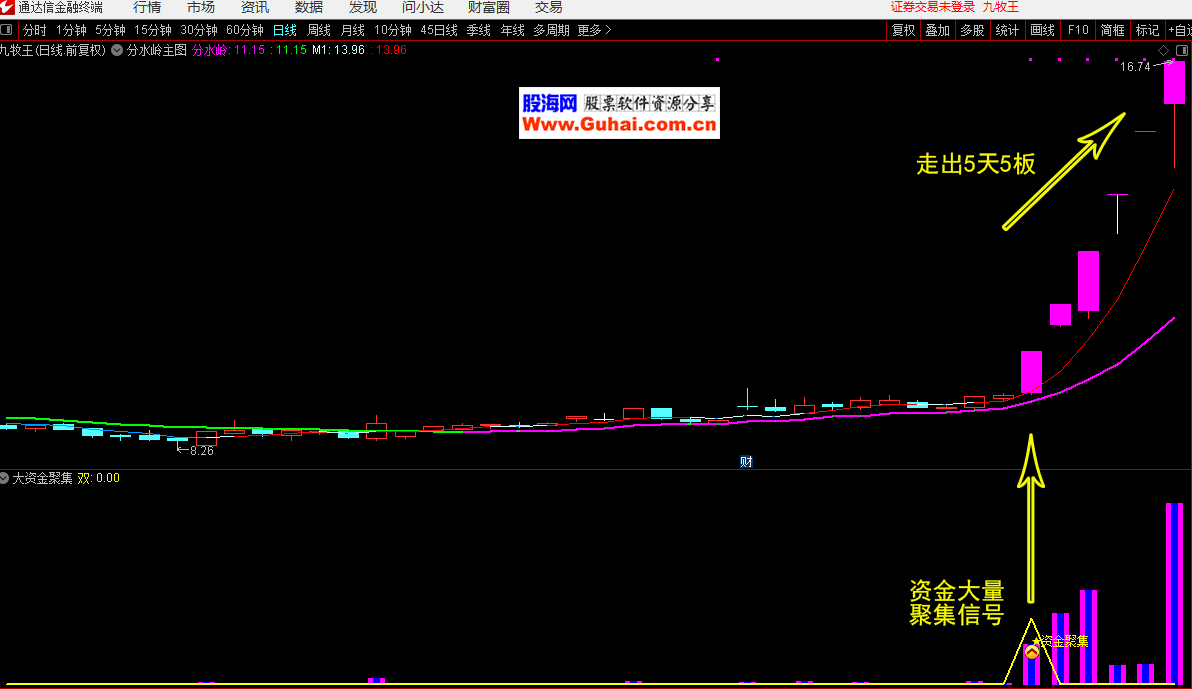Click the 复权 toolbar button

coord(903,30)
